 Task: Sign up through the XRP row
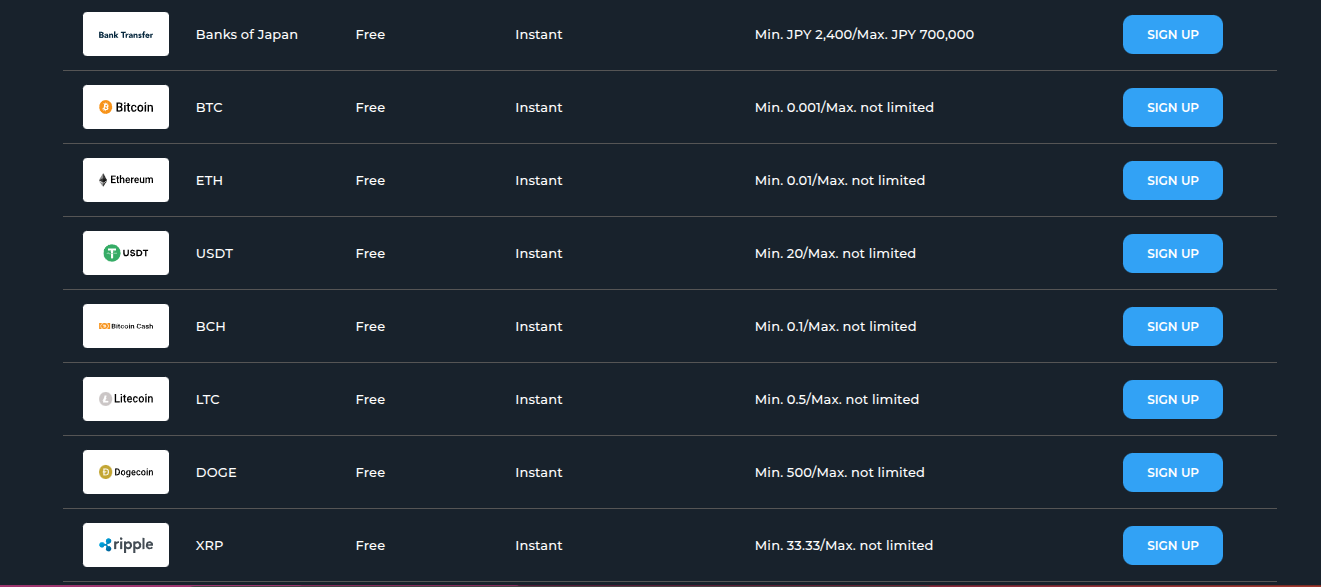click(1172, 545)
